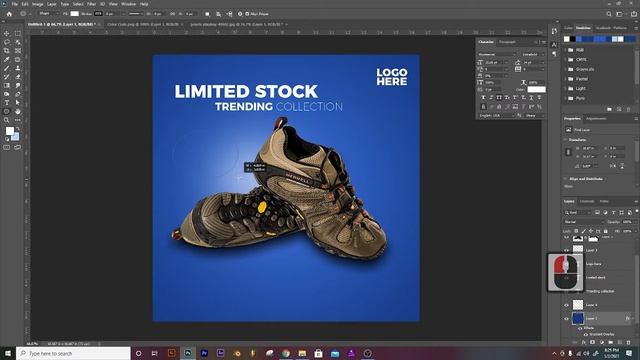Screen dimensions: 640x360
Task: Switch to the Channels tab
Action: 587,201
